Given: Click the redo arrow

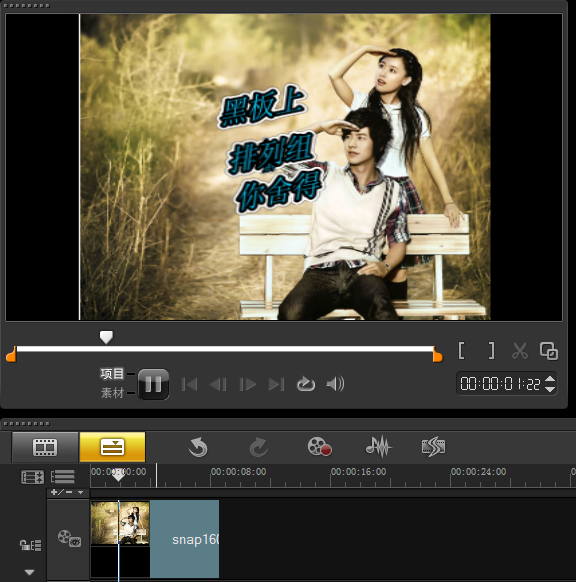Looking at the screenshot, I should (258, 447).
